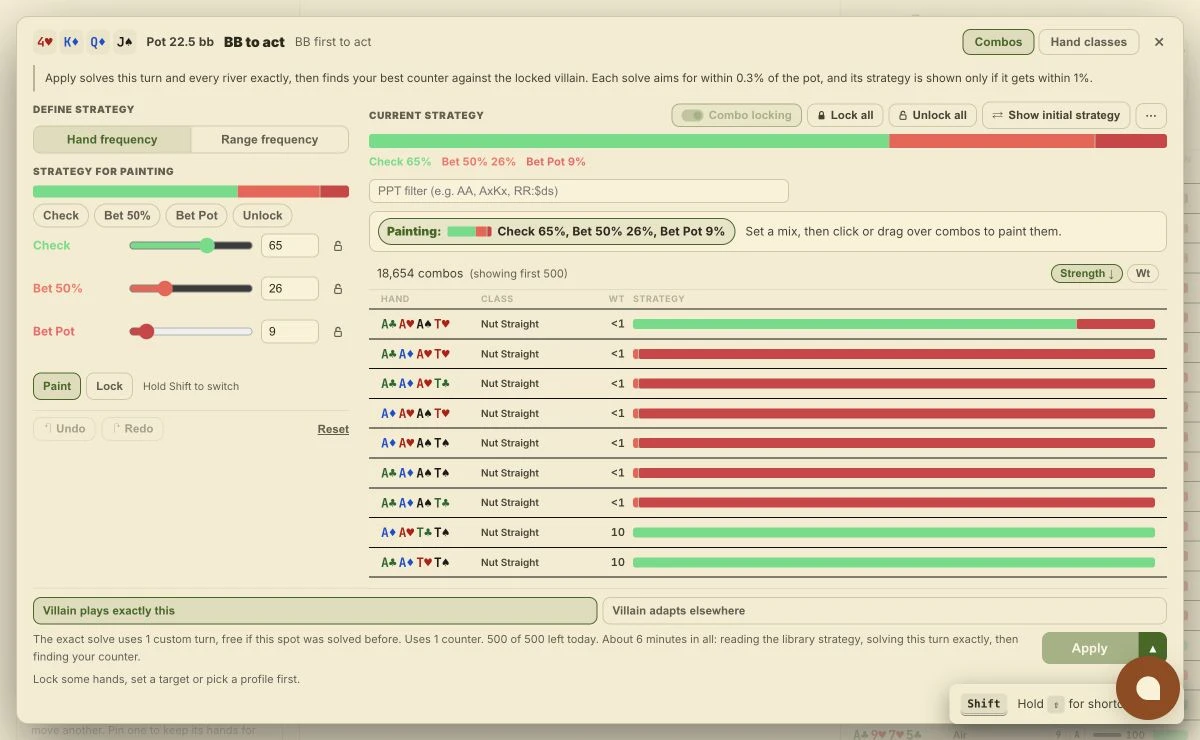Screen dimensions: 1200x740
Task: Click the Lock all button
Action: (x=843, y=115)
